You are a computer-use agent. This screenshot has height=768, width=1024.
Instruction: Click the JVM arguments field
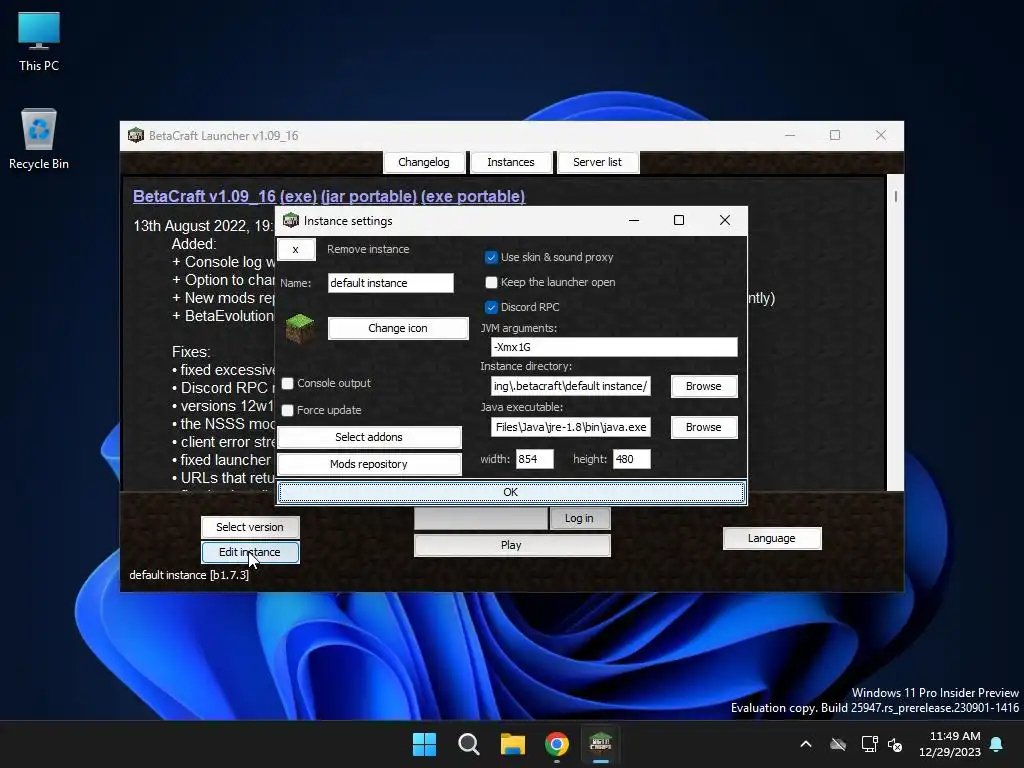pyautogui.click(x=614, y=347)
